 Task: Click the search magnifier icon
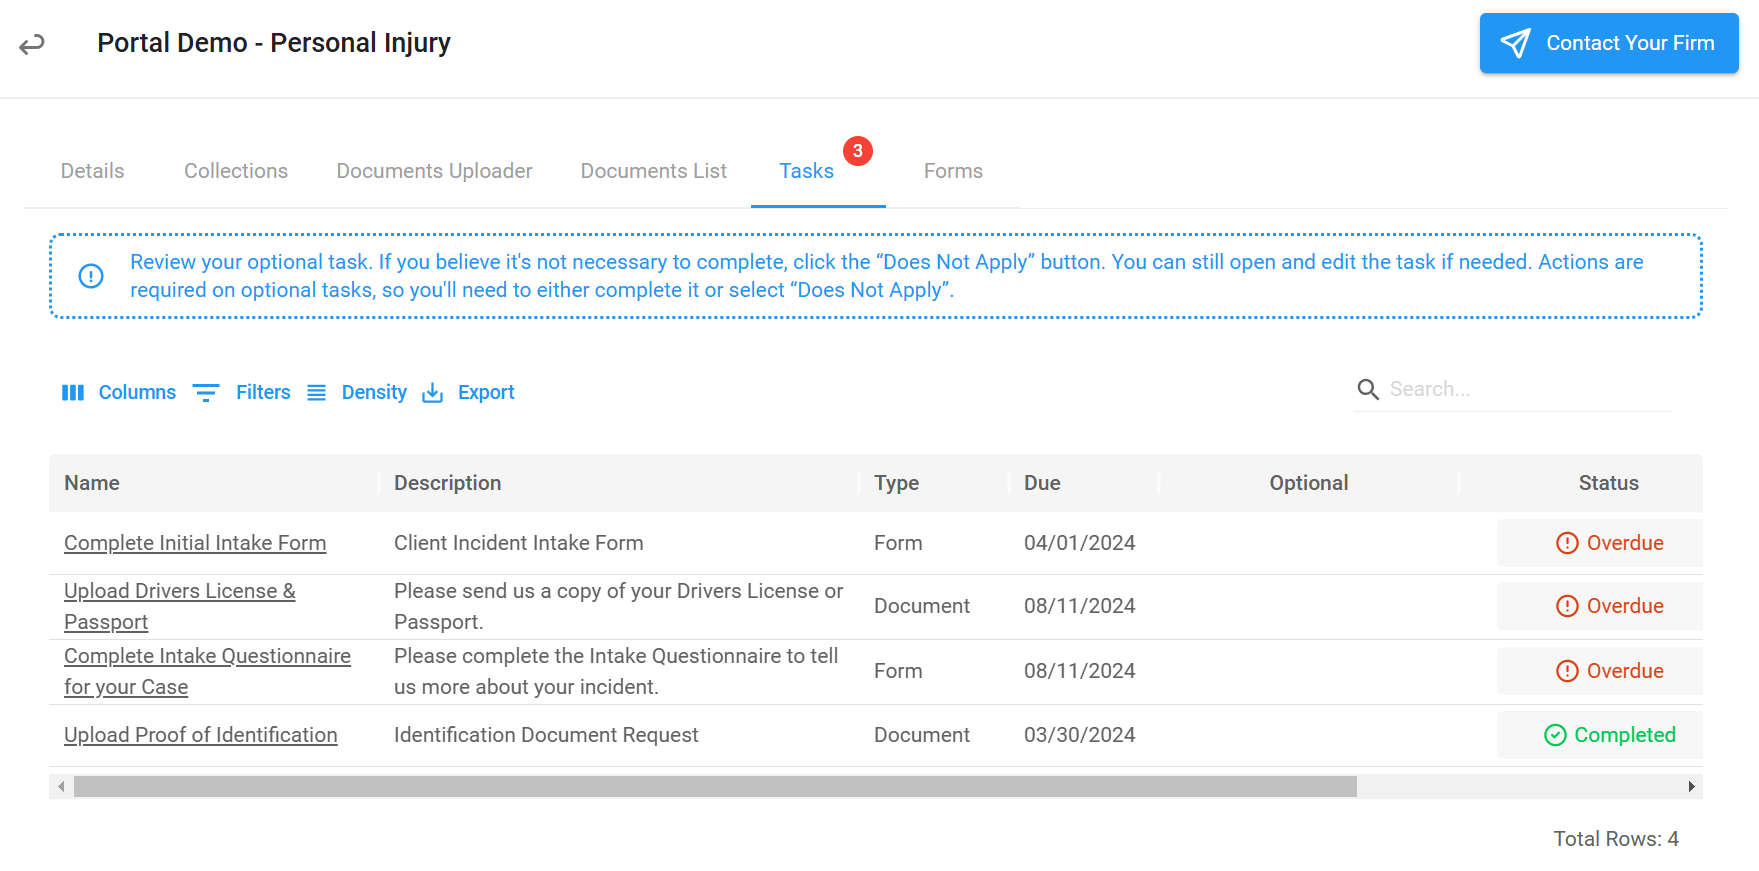pyautogui.click(x=1368, y=389)
